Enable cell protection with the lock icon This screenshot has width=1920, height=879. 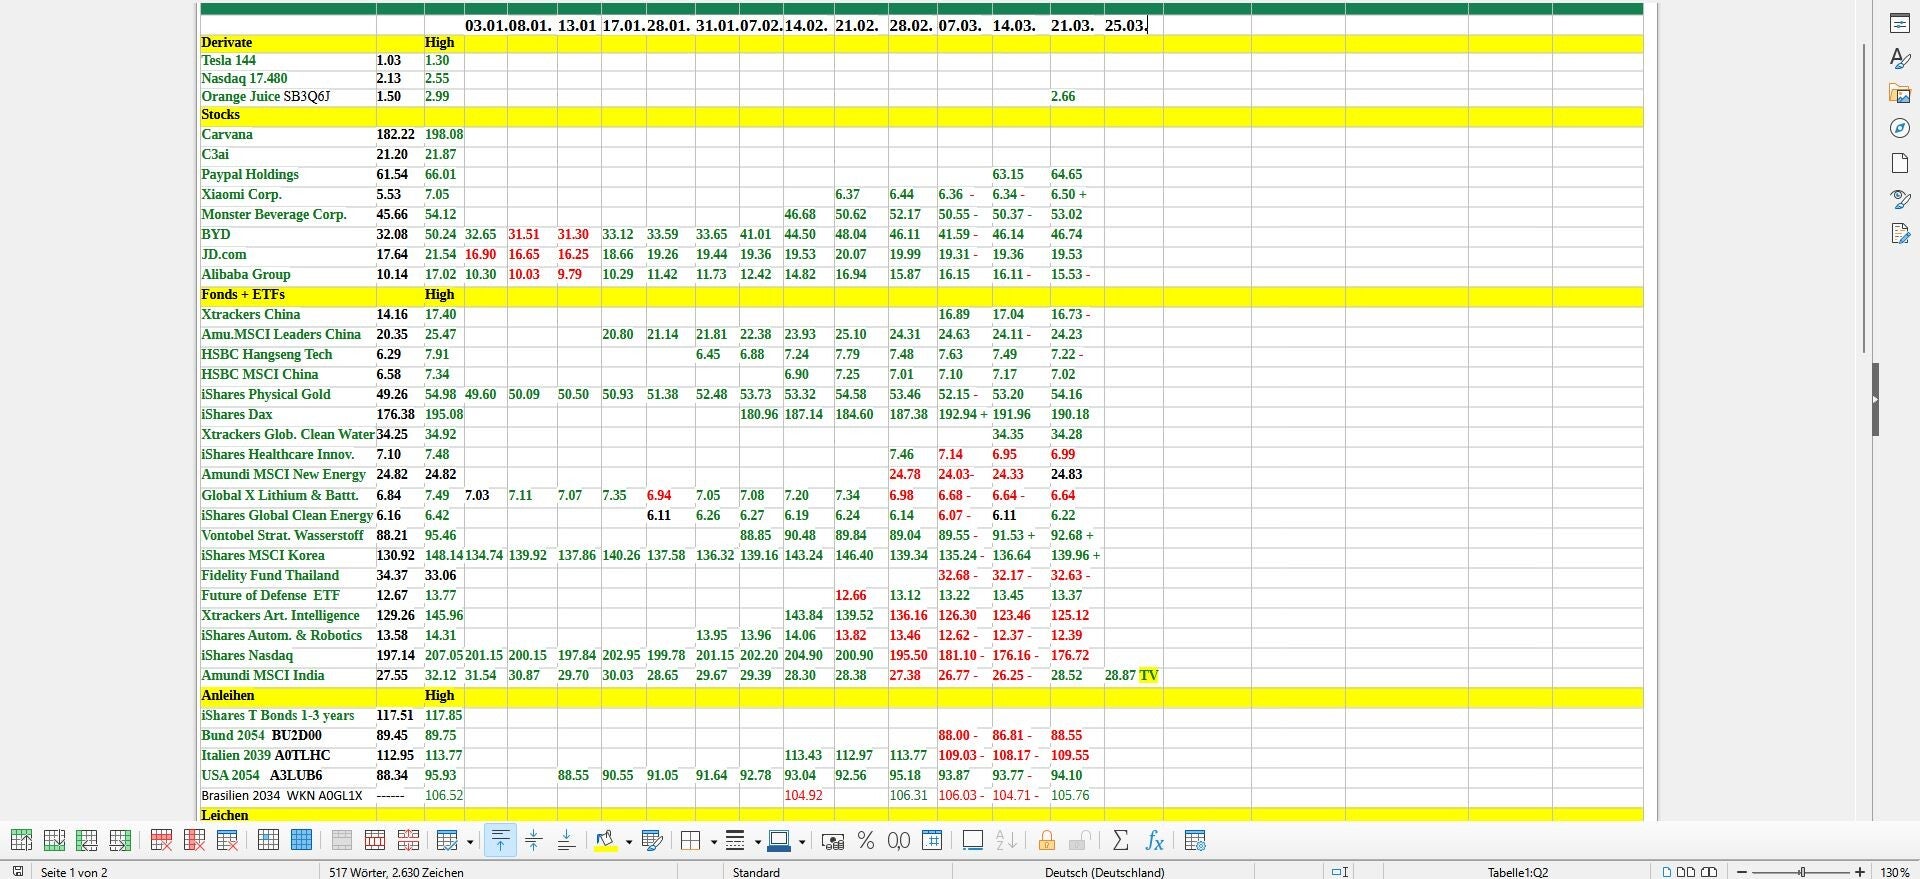tap(1047, 841)
